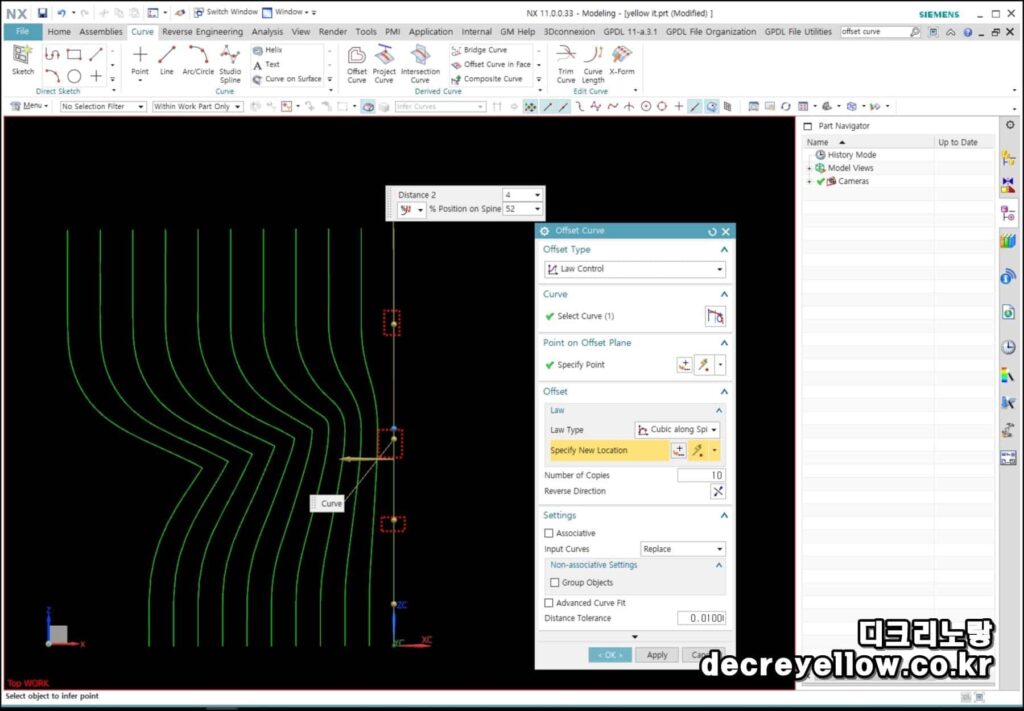The width and height of the screenshot is (1024, 711).
Task: Enable the Associative checkbox
Action: pyautogui.click(x=549, y=533)
